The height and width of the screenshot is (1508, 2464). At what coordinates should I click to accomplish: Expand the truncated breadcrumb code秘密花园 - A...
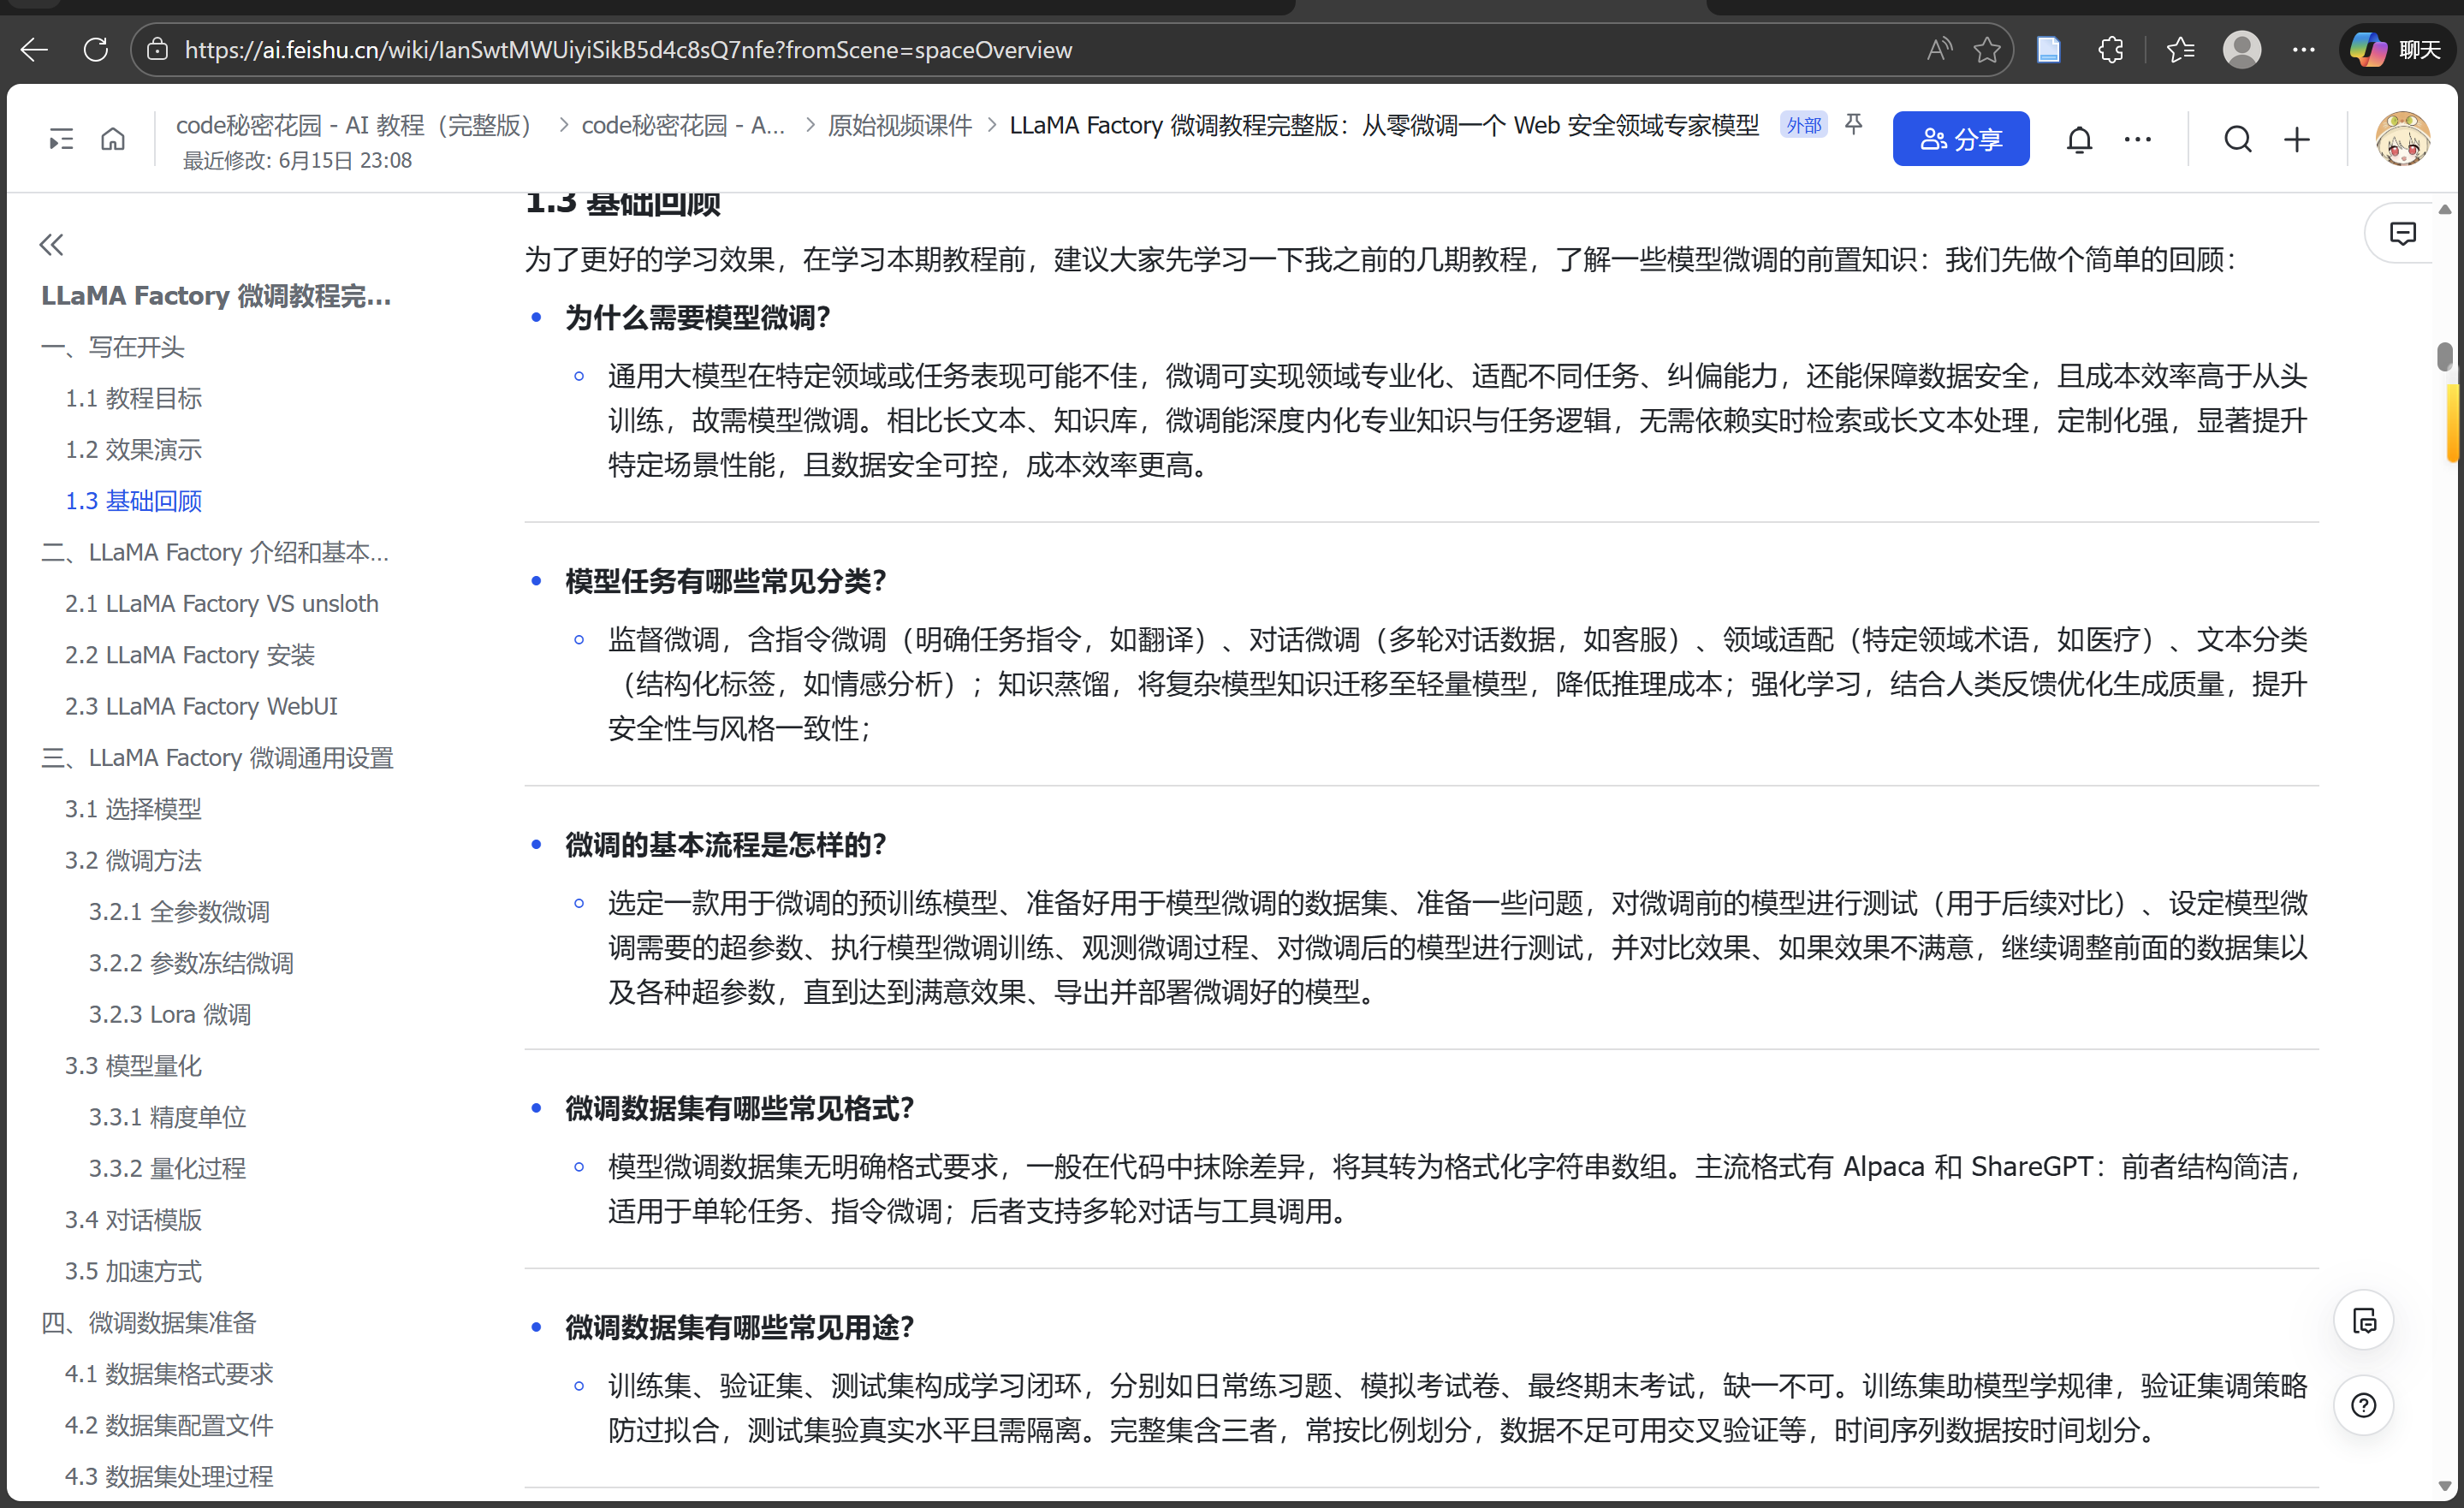tap(683, 124)
